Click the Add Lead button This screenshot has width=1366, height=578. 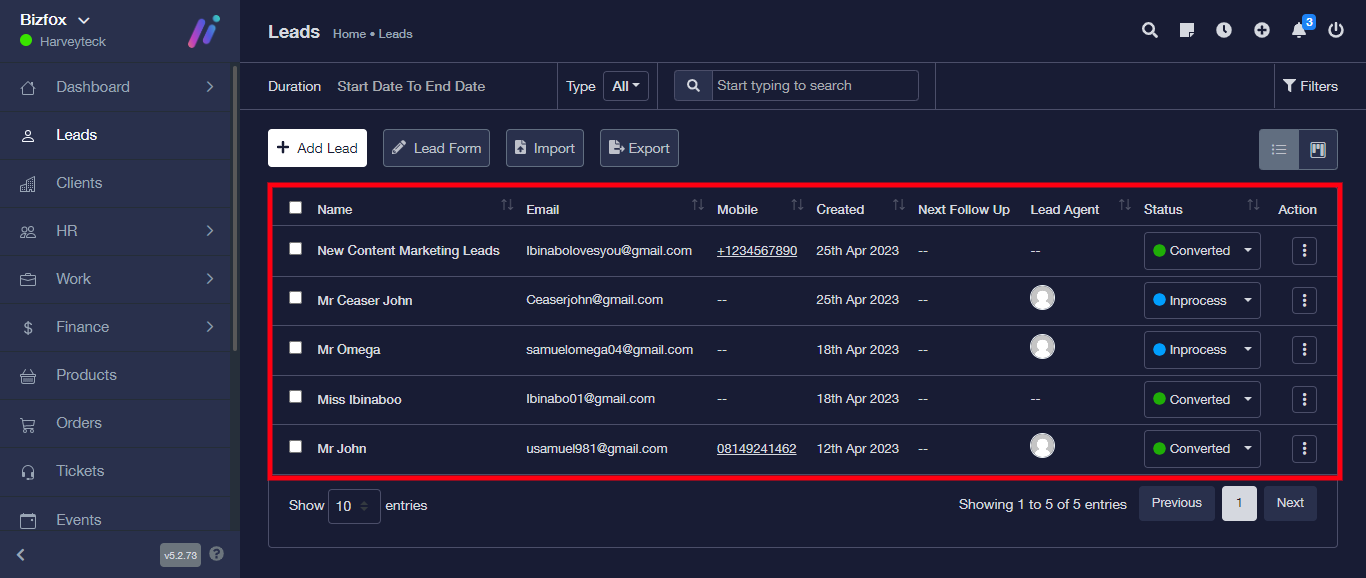pyautogui.click(x=317, y=148)
